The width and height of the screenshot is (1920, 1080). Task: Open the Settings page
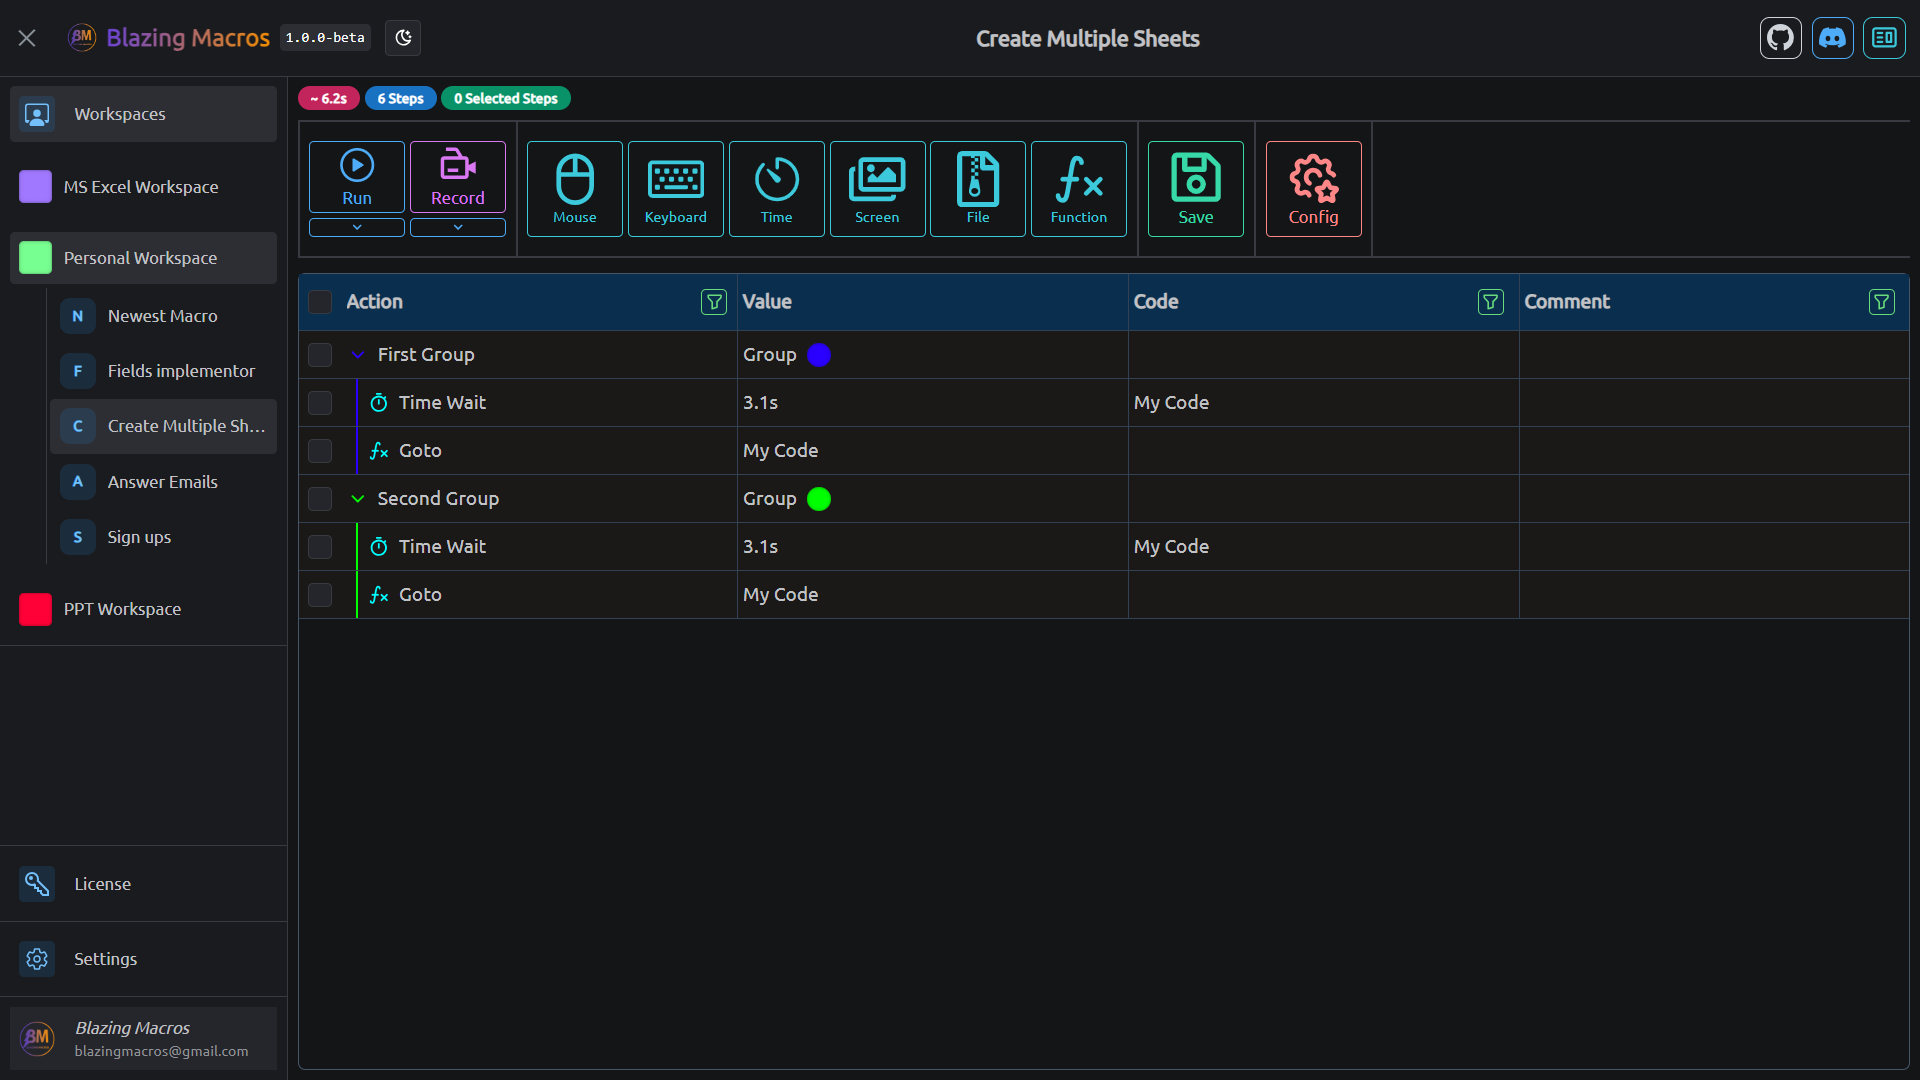143,959
